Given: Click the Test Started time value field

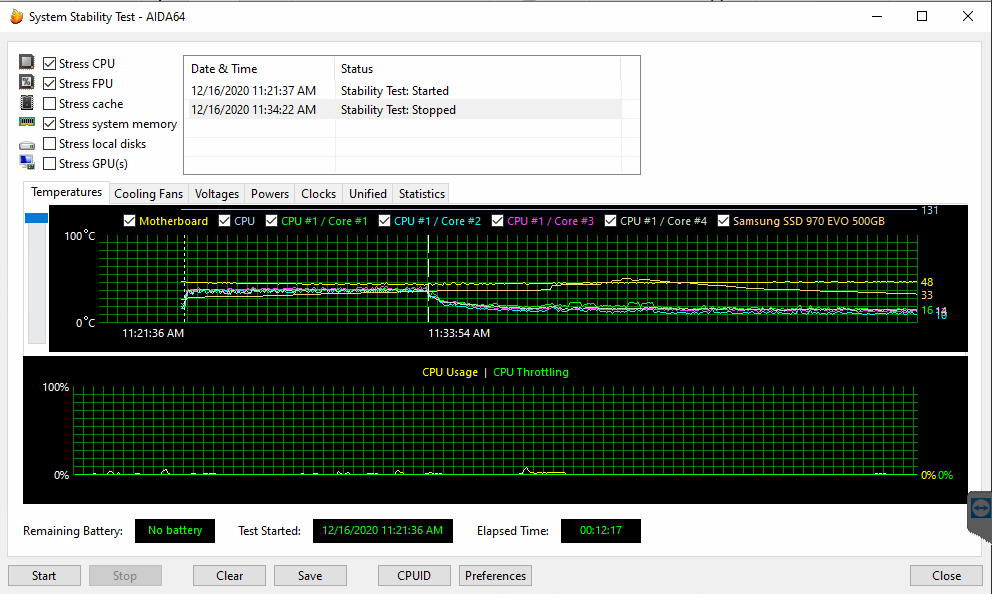Looking at the screenshot, I should (x=383, y=531).
